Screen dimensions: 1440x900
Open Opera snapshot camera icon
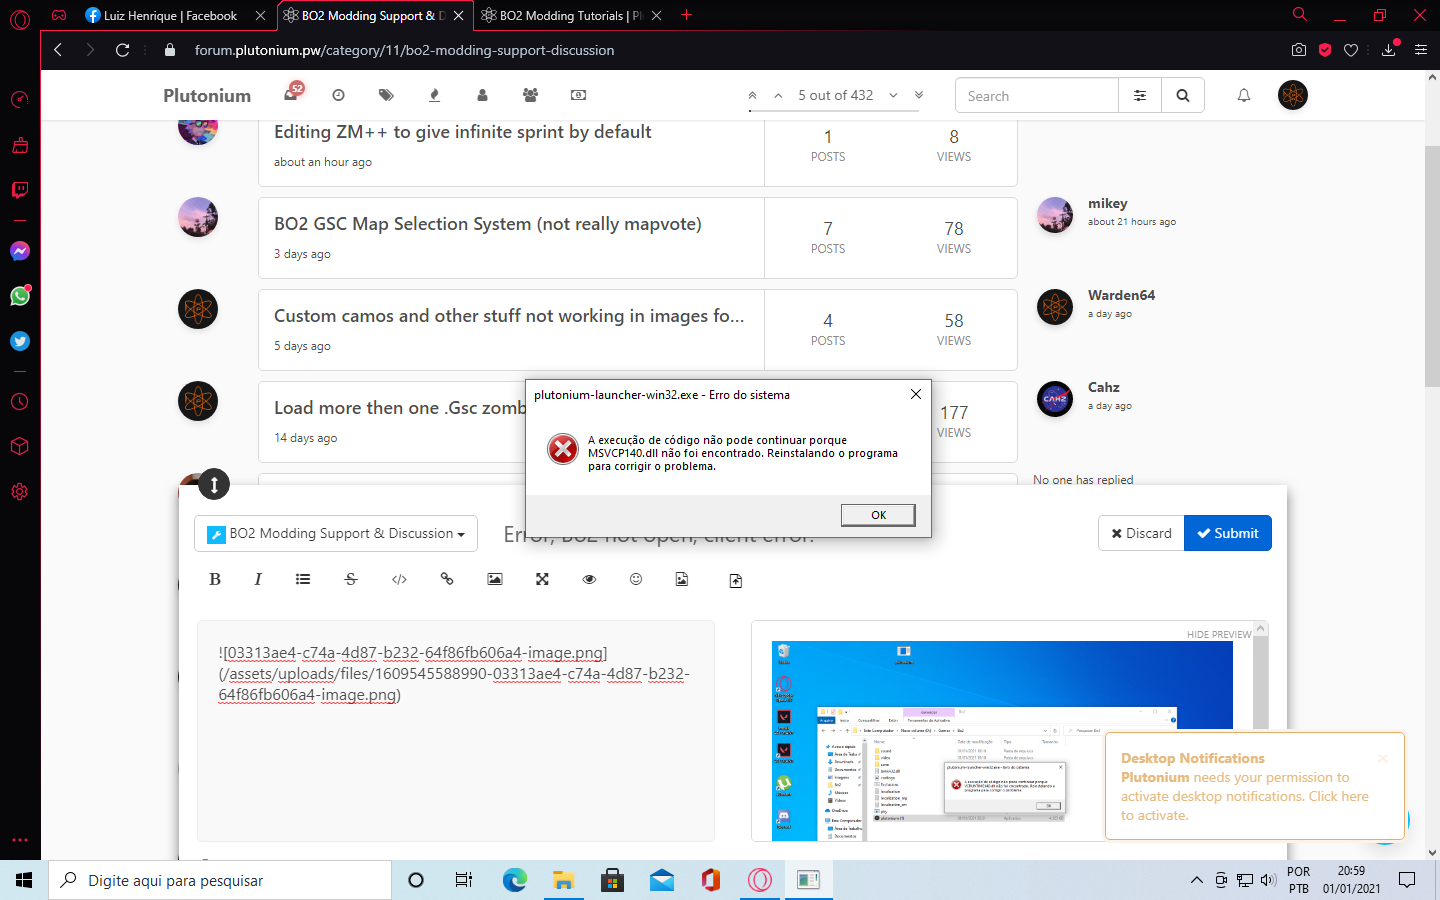[1298, 50]
